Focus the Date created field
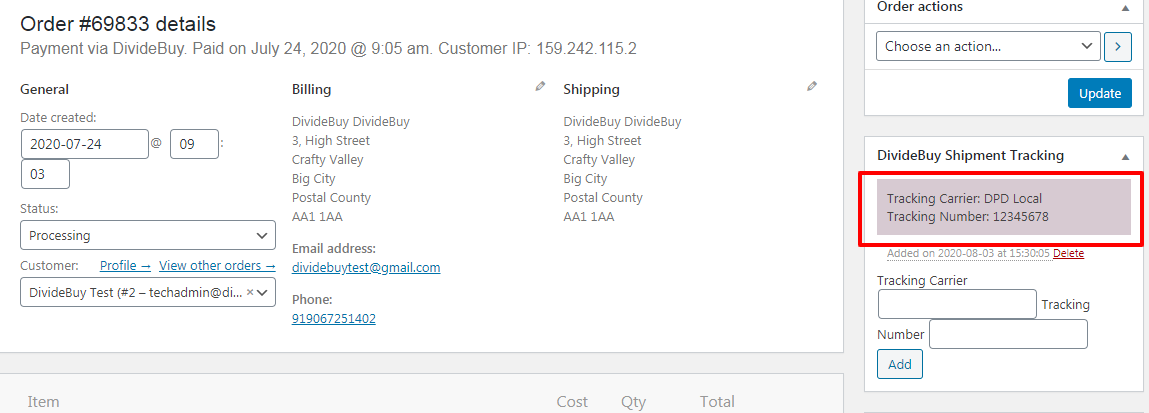Screen dimensions: 1149x413 pos(84,144)
